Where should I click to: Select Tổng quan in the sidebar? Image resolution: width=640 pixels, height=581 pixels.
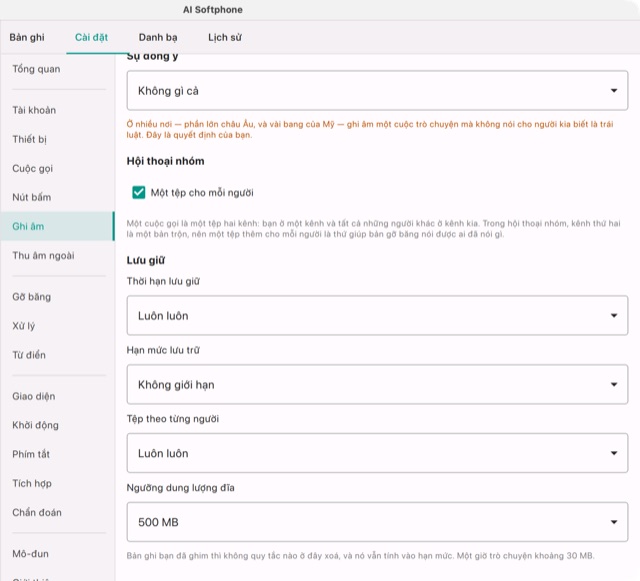click(58, 69)
